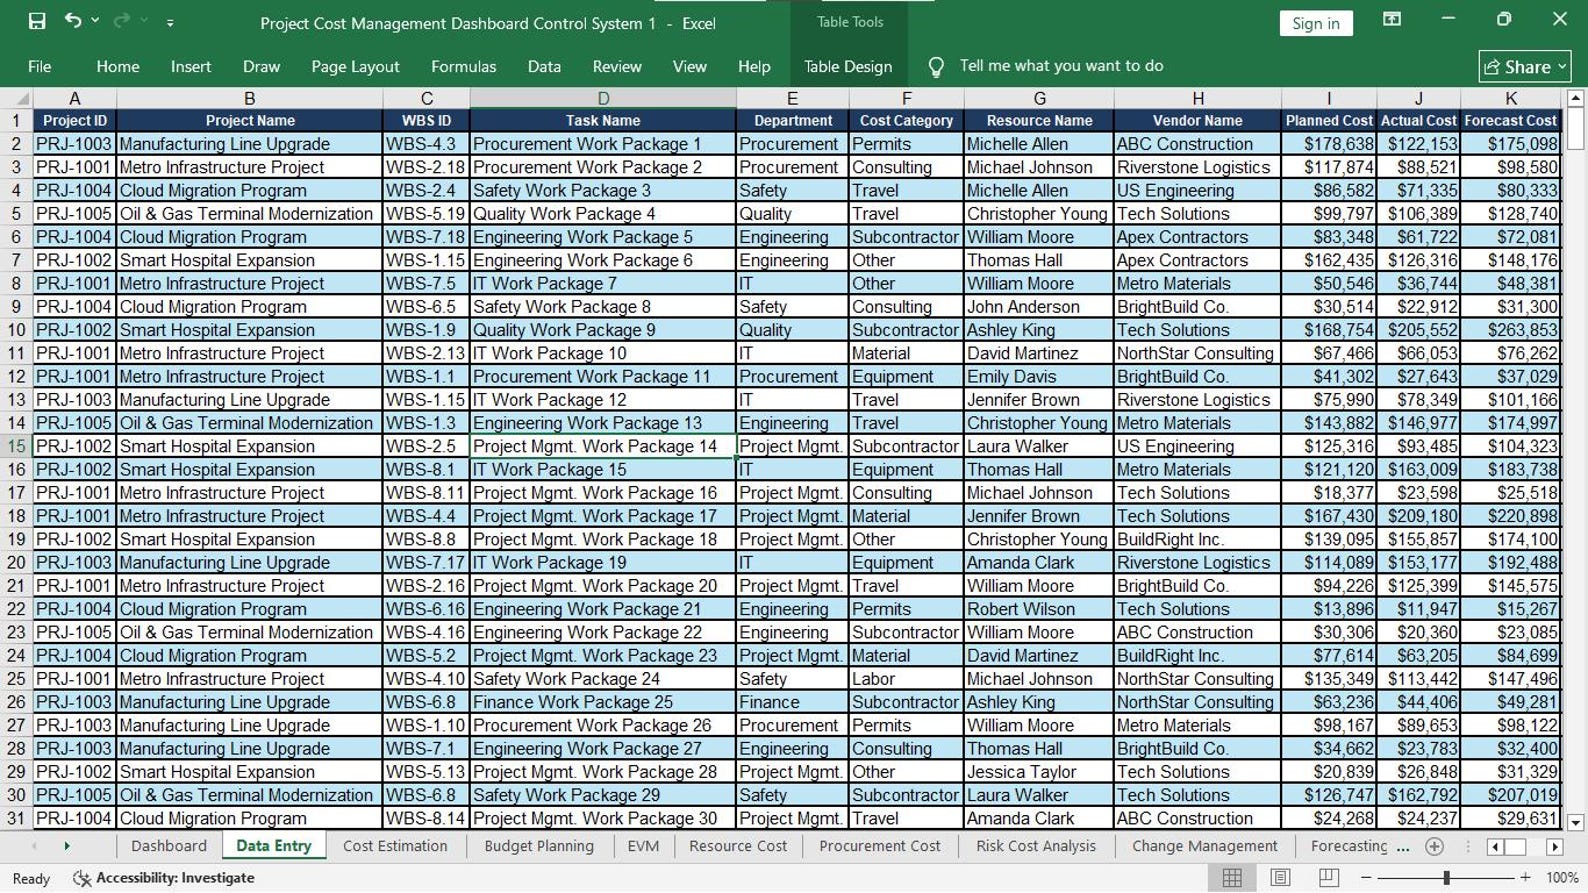Open the EVM sheet tab
This screenshot has width=1588, height=893.
coord(643,846)
